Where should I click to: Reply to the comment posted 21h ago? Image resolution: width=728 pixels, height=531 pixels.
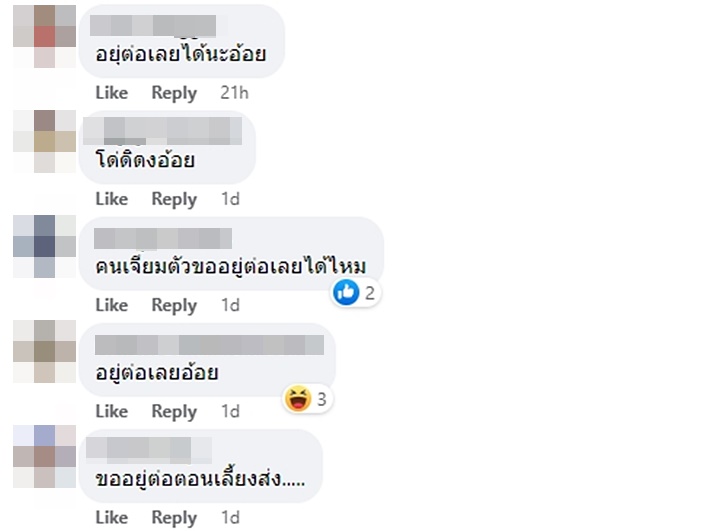pos(174,93)
